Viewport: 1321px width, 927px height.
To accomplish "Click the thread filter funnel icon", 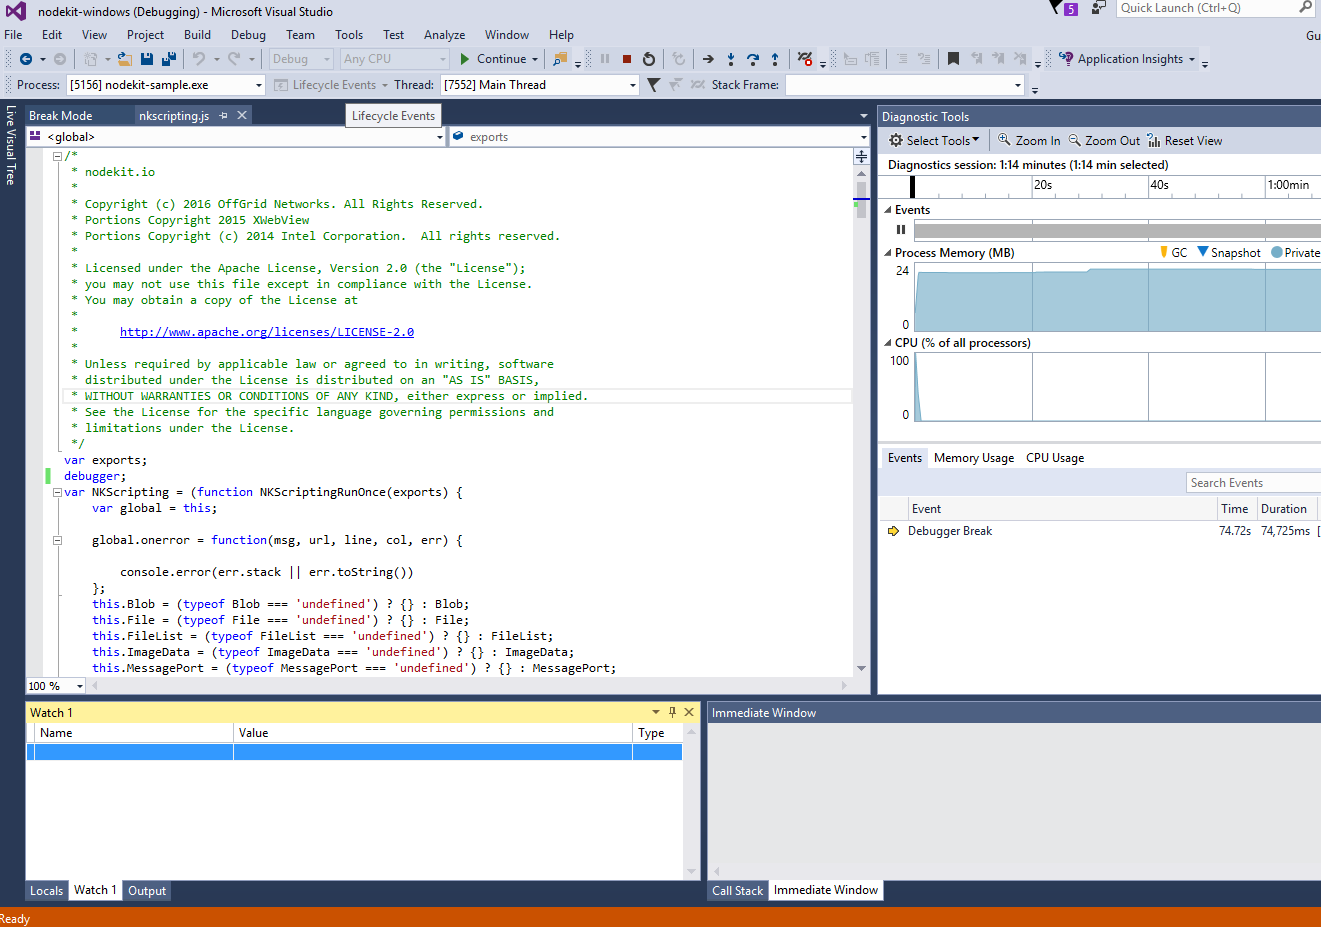I will tap(653, 85).
